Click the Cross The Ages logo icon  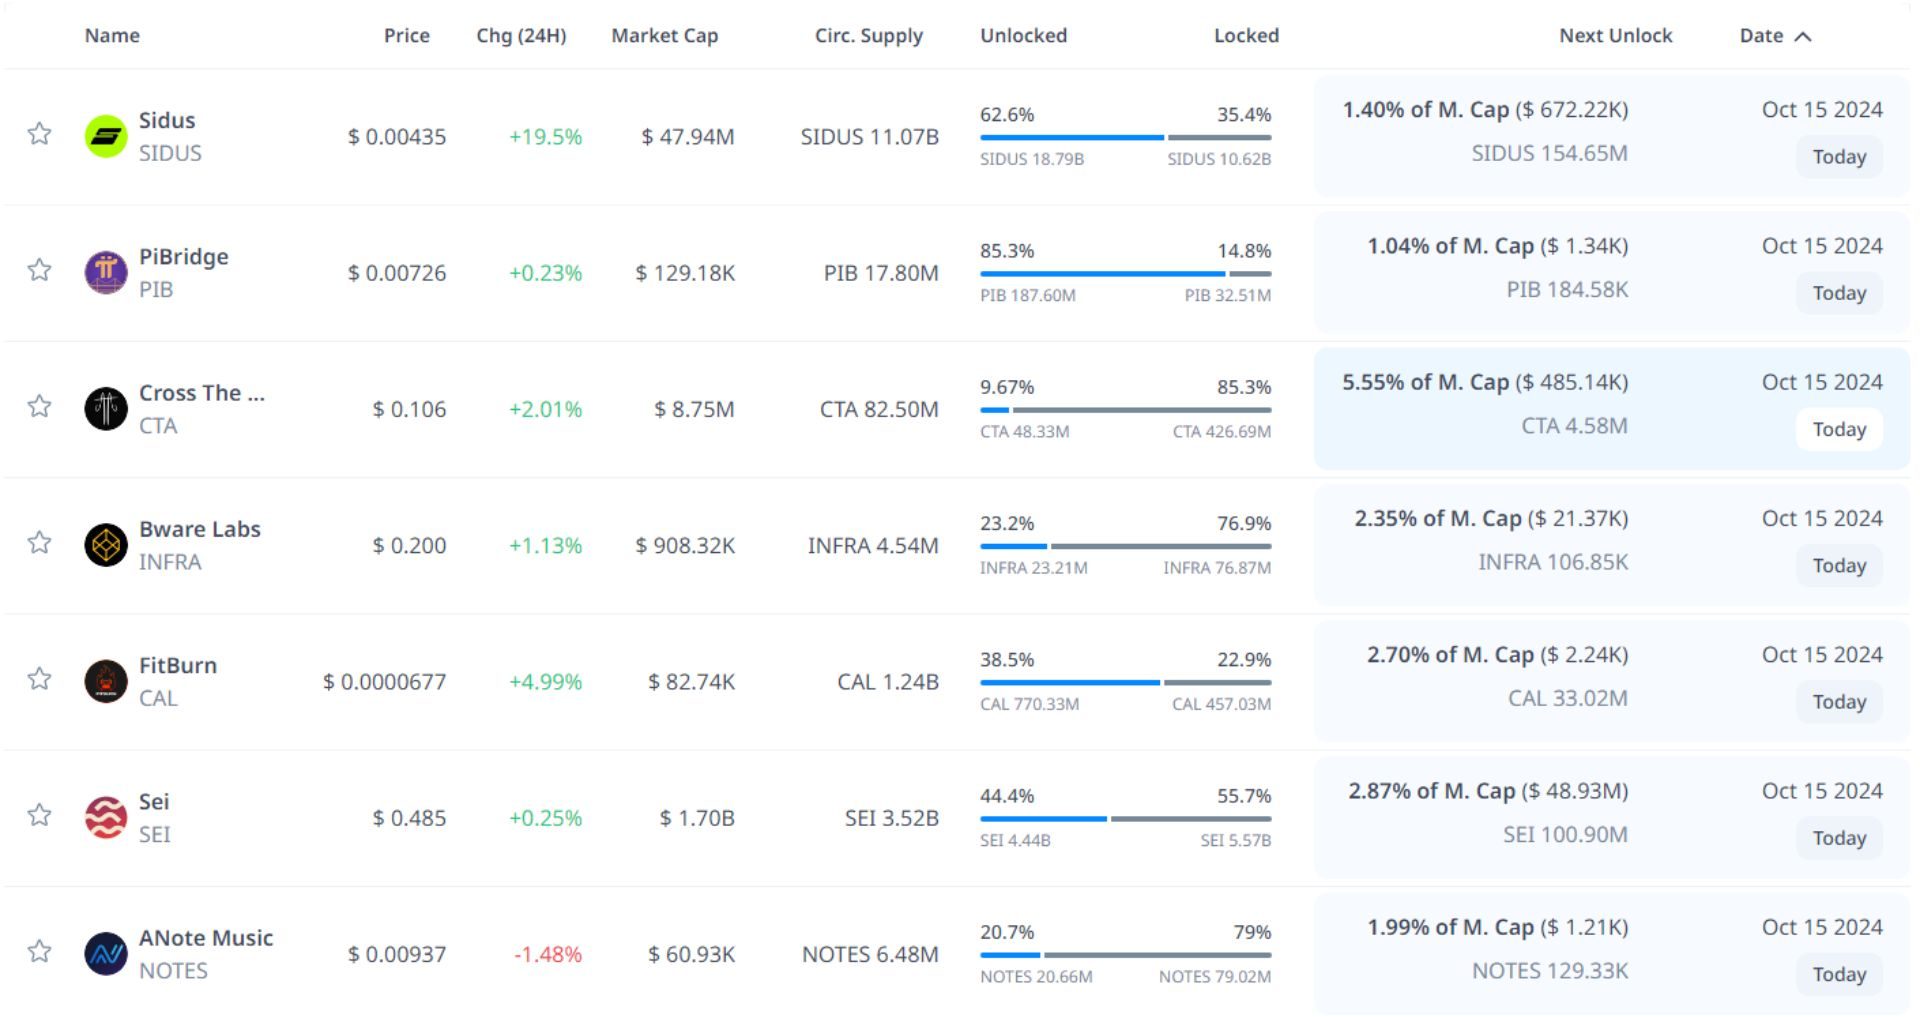pos(106,409)
